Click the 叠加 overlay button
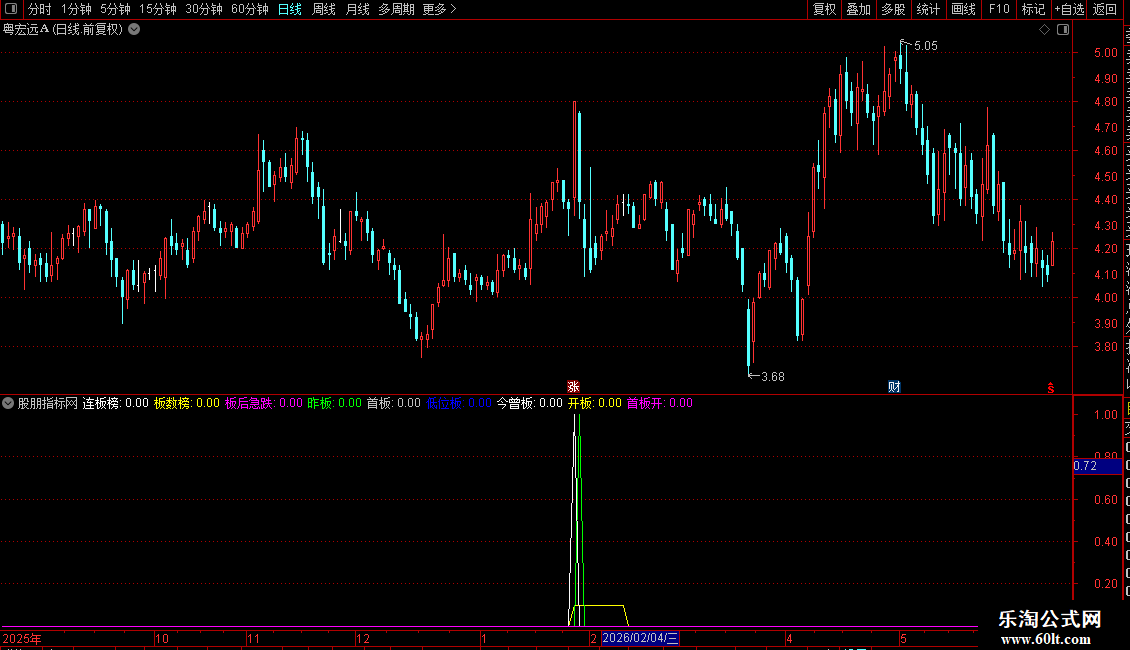Image resolution: width=1130 pixels, height=650 pixels. pos(859,9)
